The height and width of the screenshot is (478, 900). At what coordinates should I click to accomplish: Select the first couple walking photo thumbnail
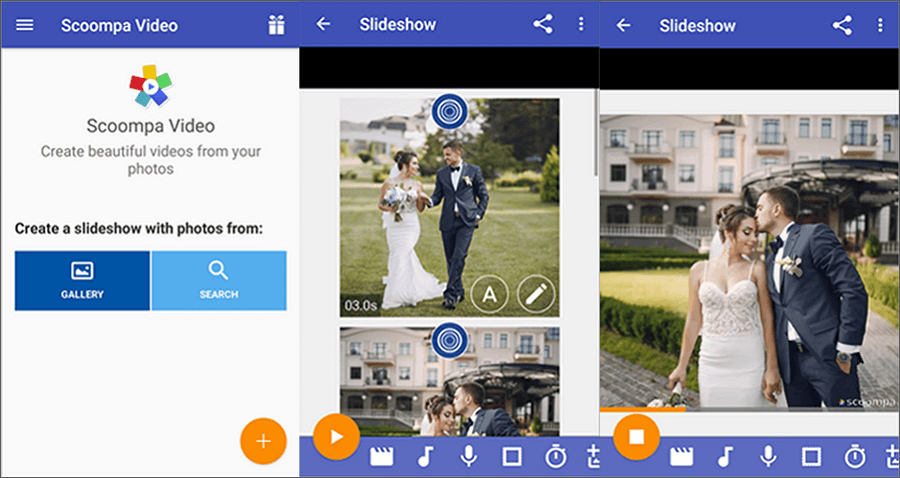[x=449, y=208]
